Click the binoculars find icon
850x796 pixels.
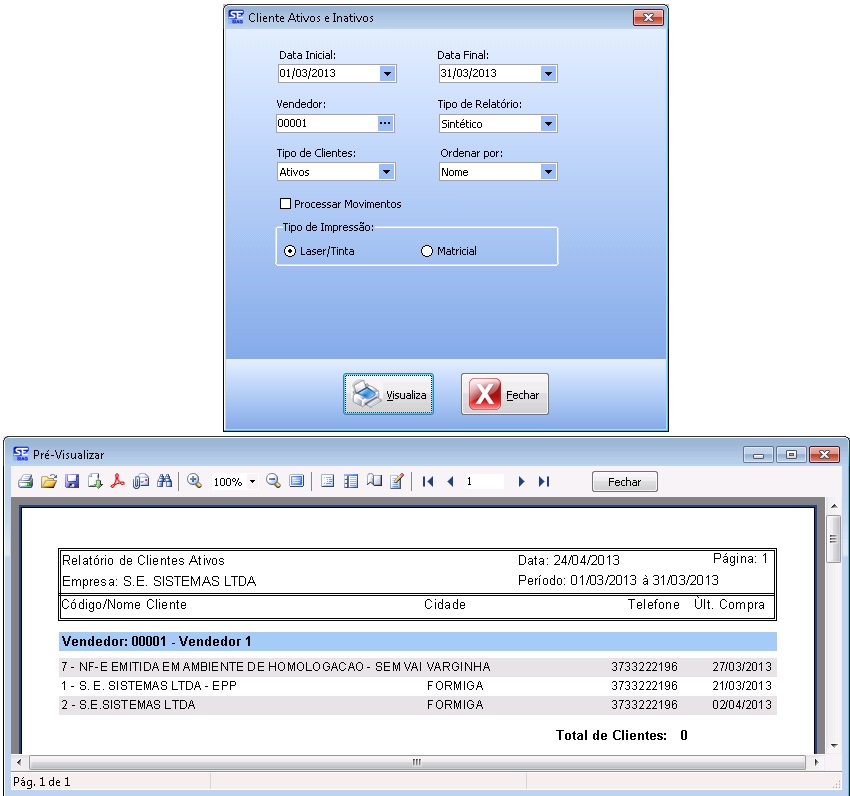click(165, 482)
